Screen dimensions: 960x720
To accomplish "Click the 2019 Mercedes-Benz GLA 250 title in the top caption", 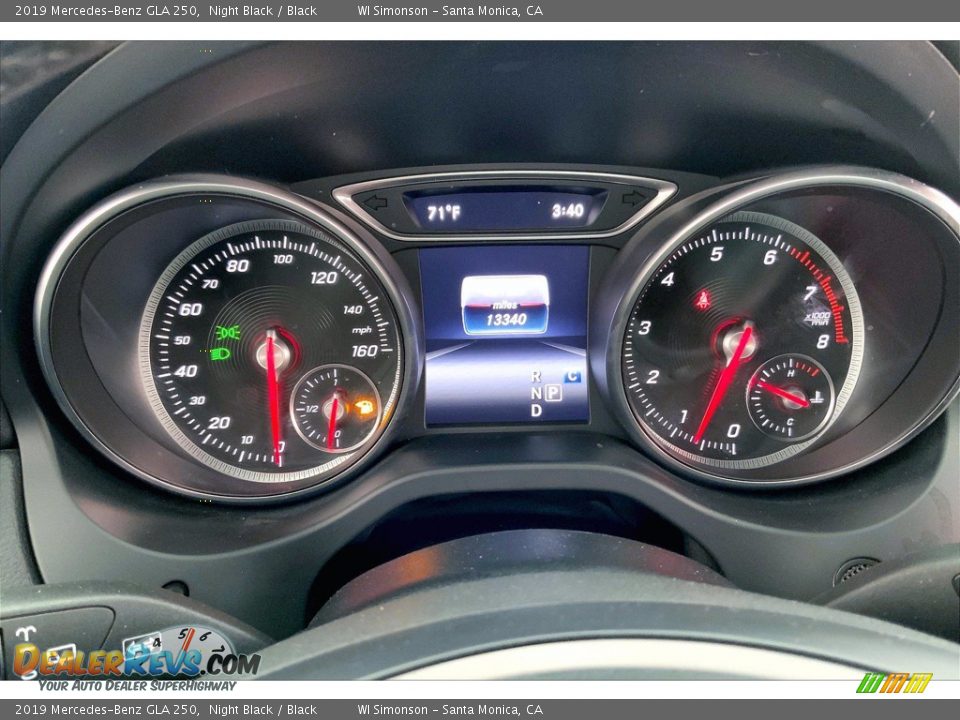I will [x=107, y=10].
